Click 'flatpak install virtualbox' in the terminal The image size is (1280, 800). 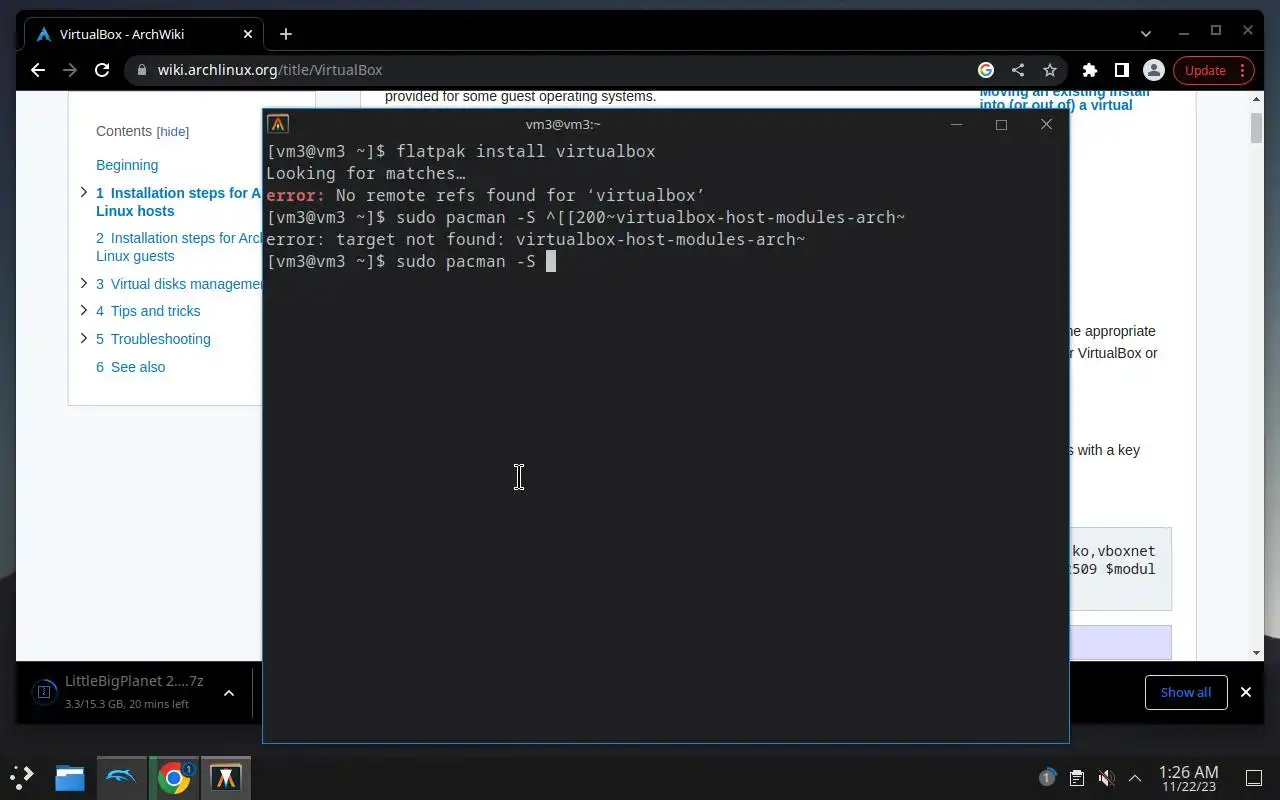tap(526, 151)
